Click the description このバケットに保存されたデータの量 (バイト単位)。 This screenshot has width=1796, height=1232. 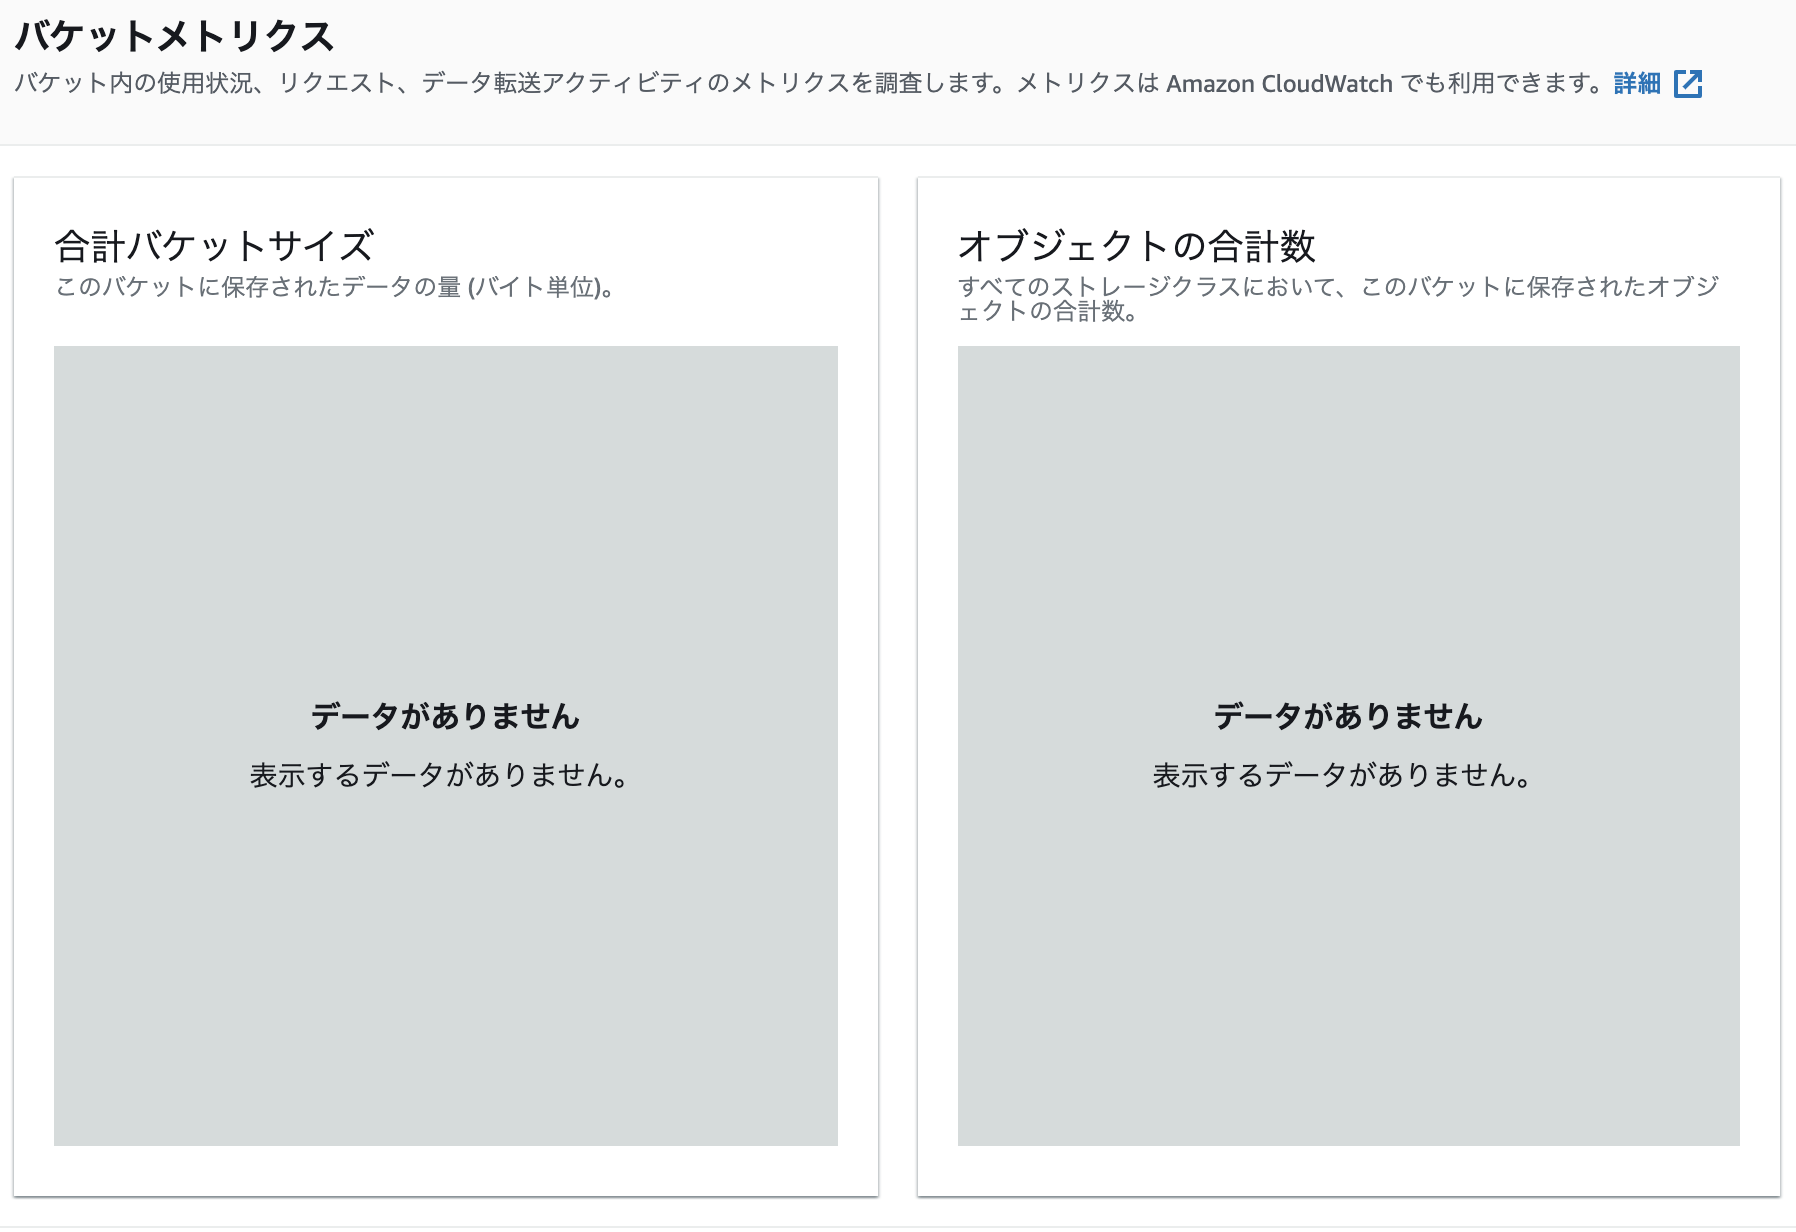coord(335,287)
